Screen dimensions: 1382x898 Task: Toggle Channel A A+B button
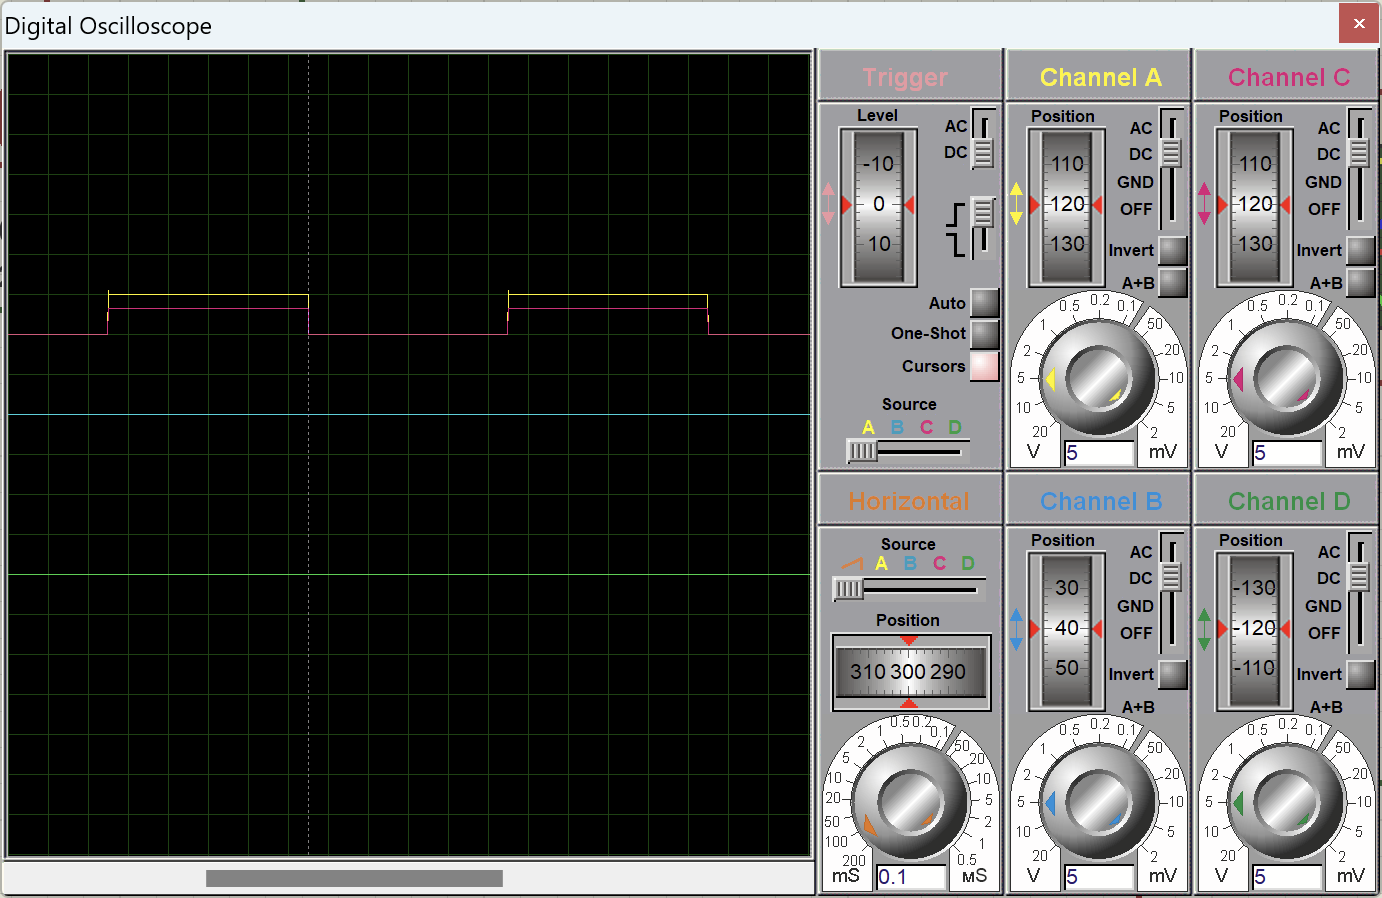[1172, 283]
